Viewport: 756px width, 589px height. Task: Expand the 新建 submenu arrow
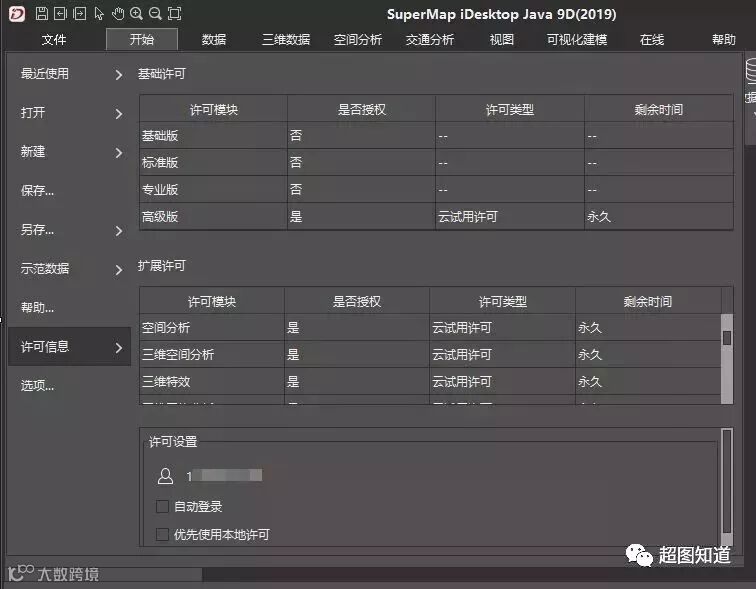click(x=119, y=152)
